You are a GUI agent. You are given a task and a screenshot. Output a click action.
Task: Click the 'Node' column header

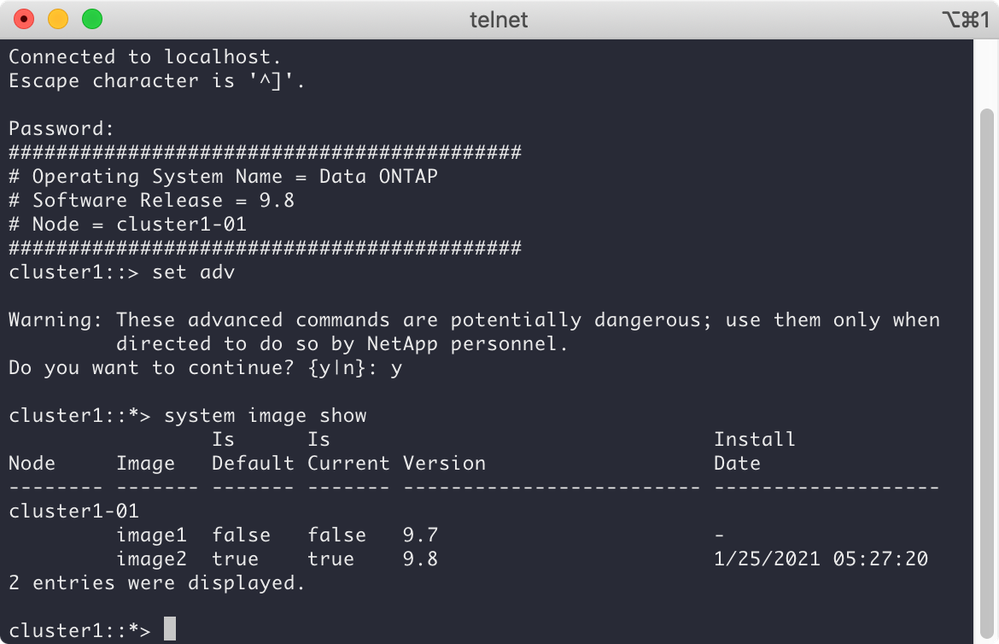32,463
